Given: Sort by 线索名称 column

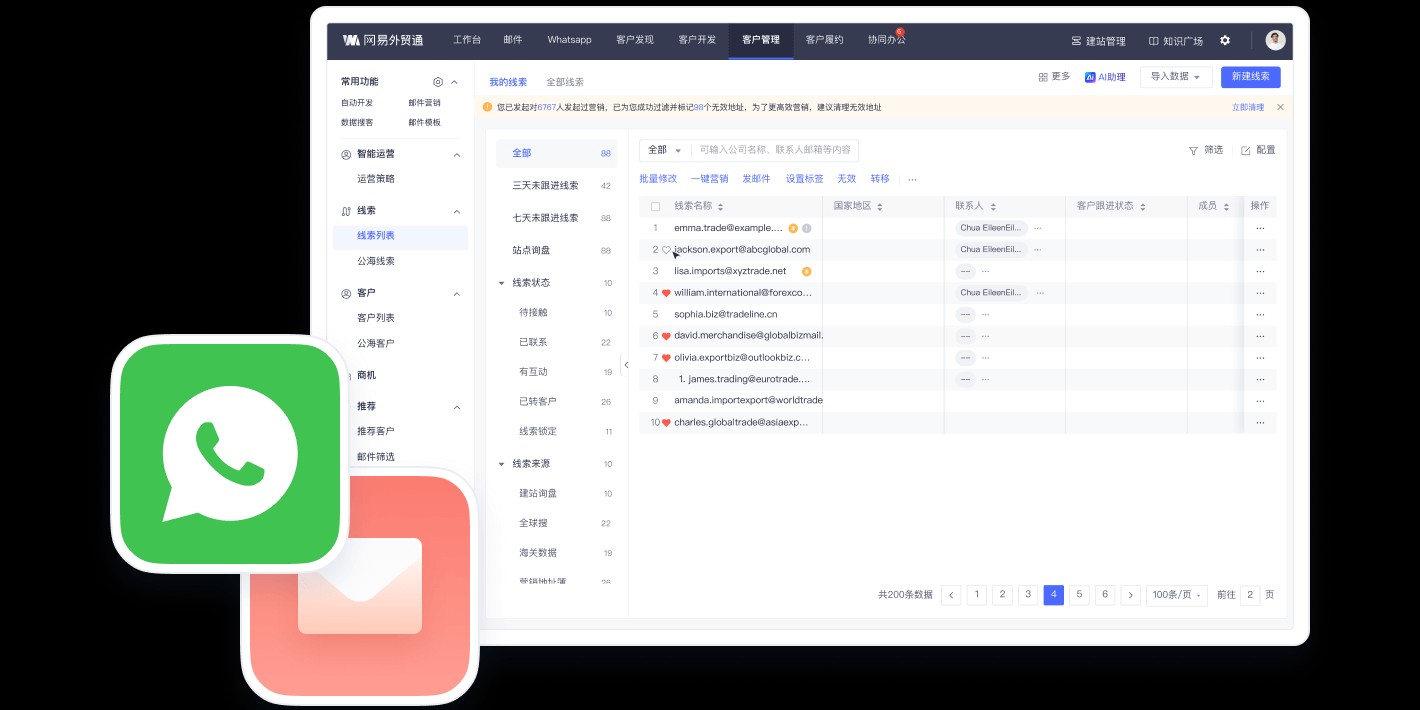Looking at the screenshot, I should point(720,206).
